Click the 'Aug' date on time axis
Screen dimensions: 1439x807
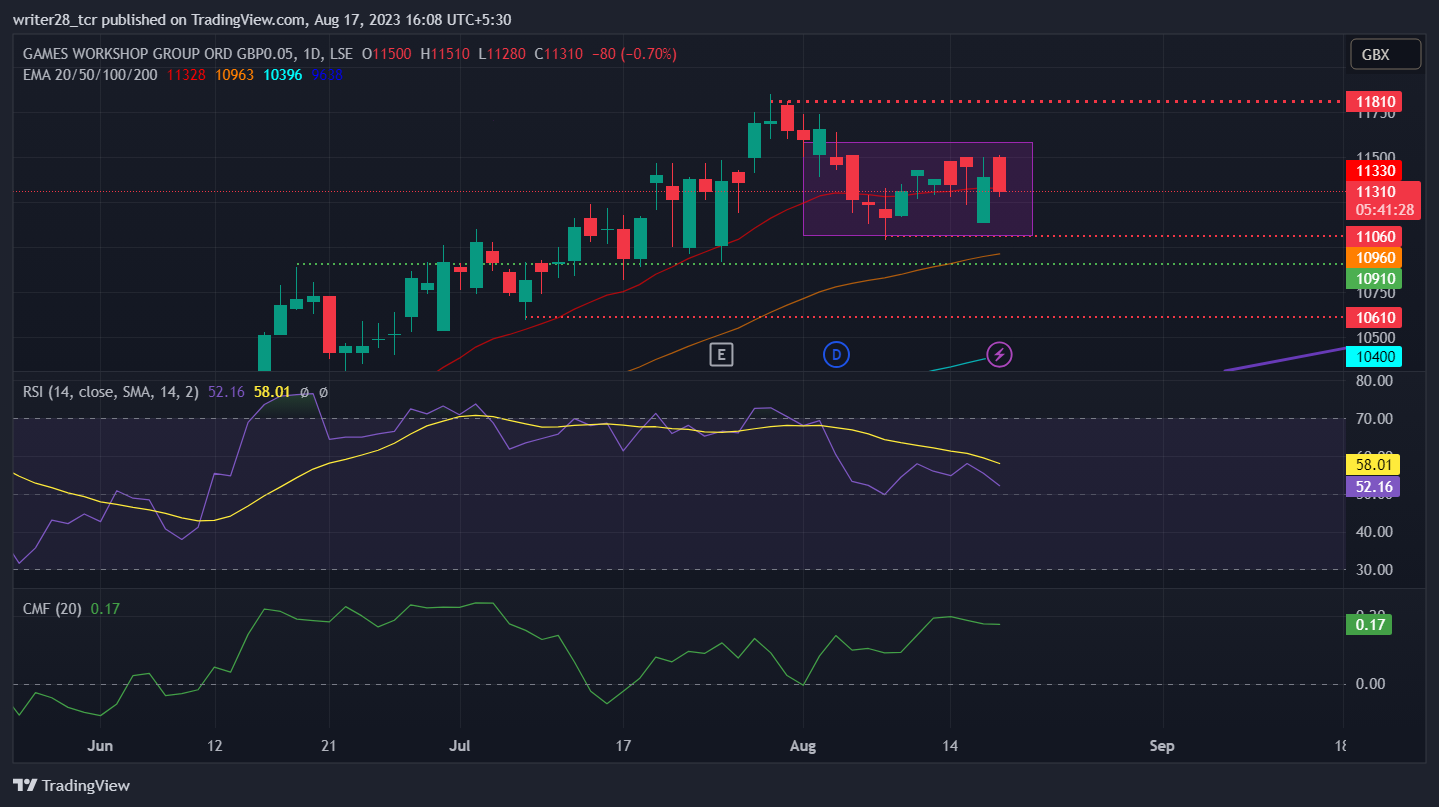pyautogui.click(x=803, y=746)
